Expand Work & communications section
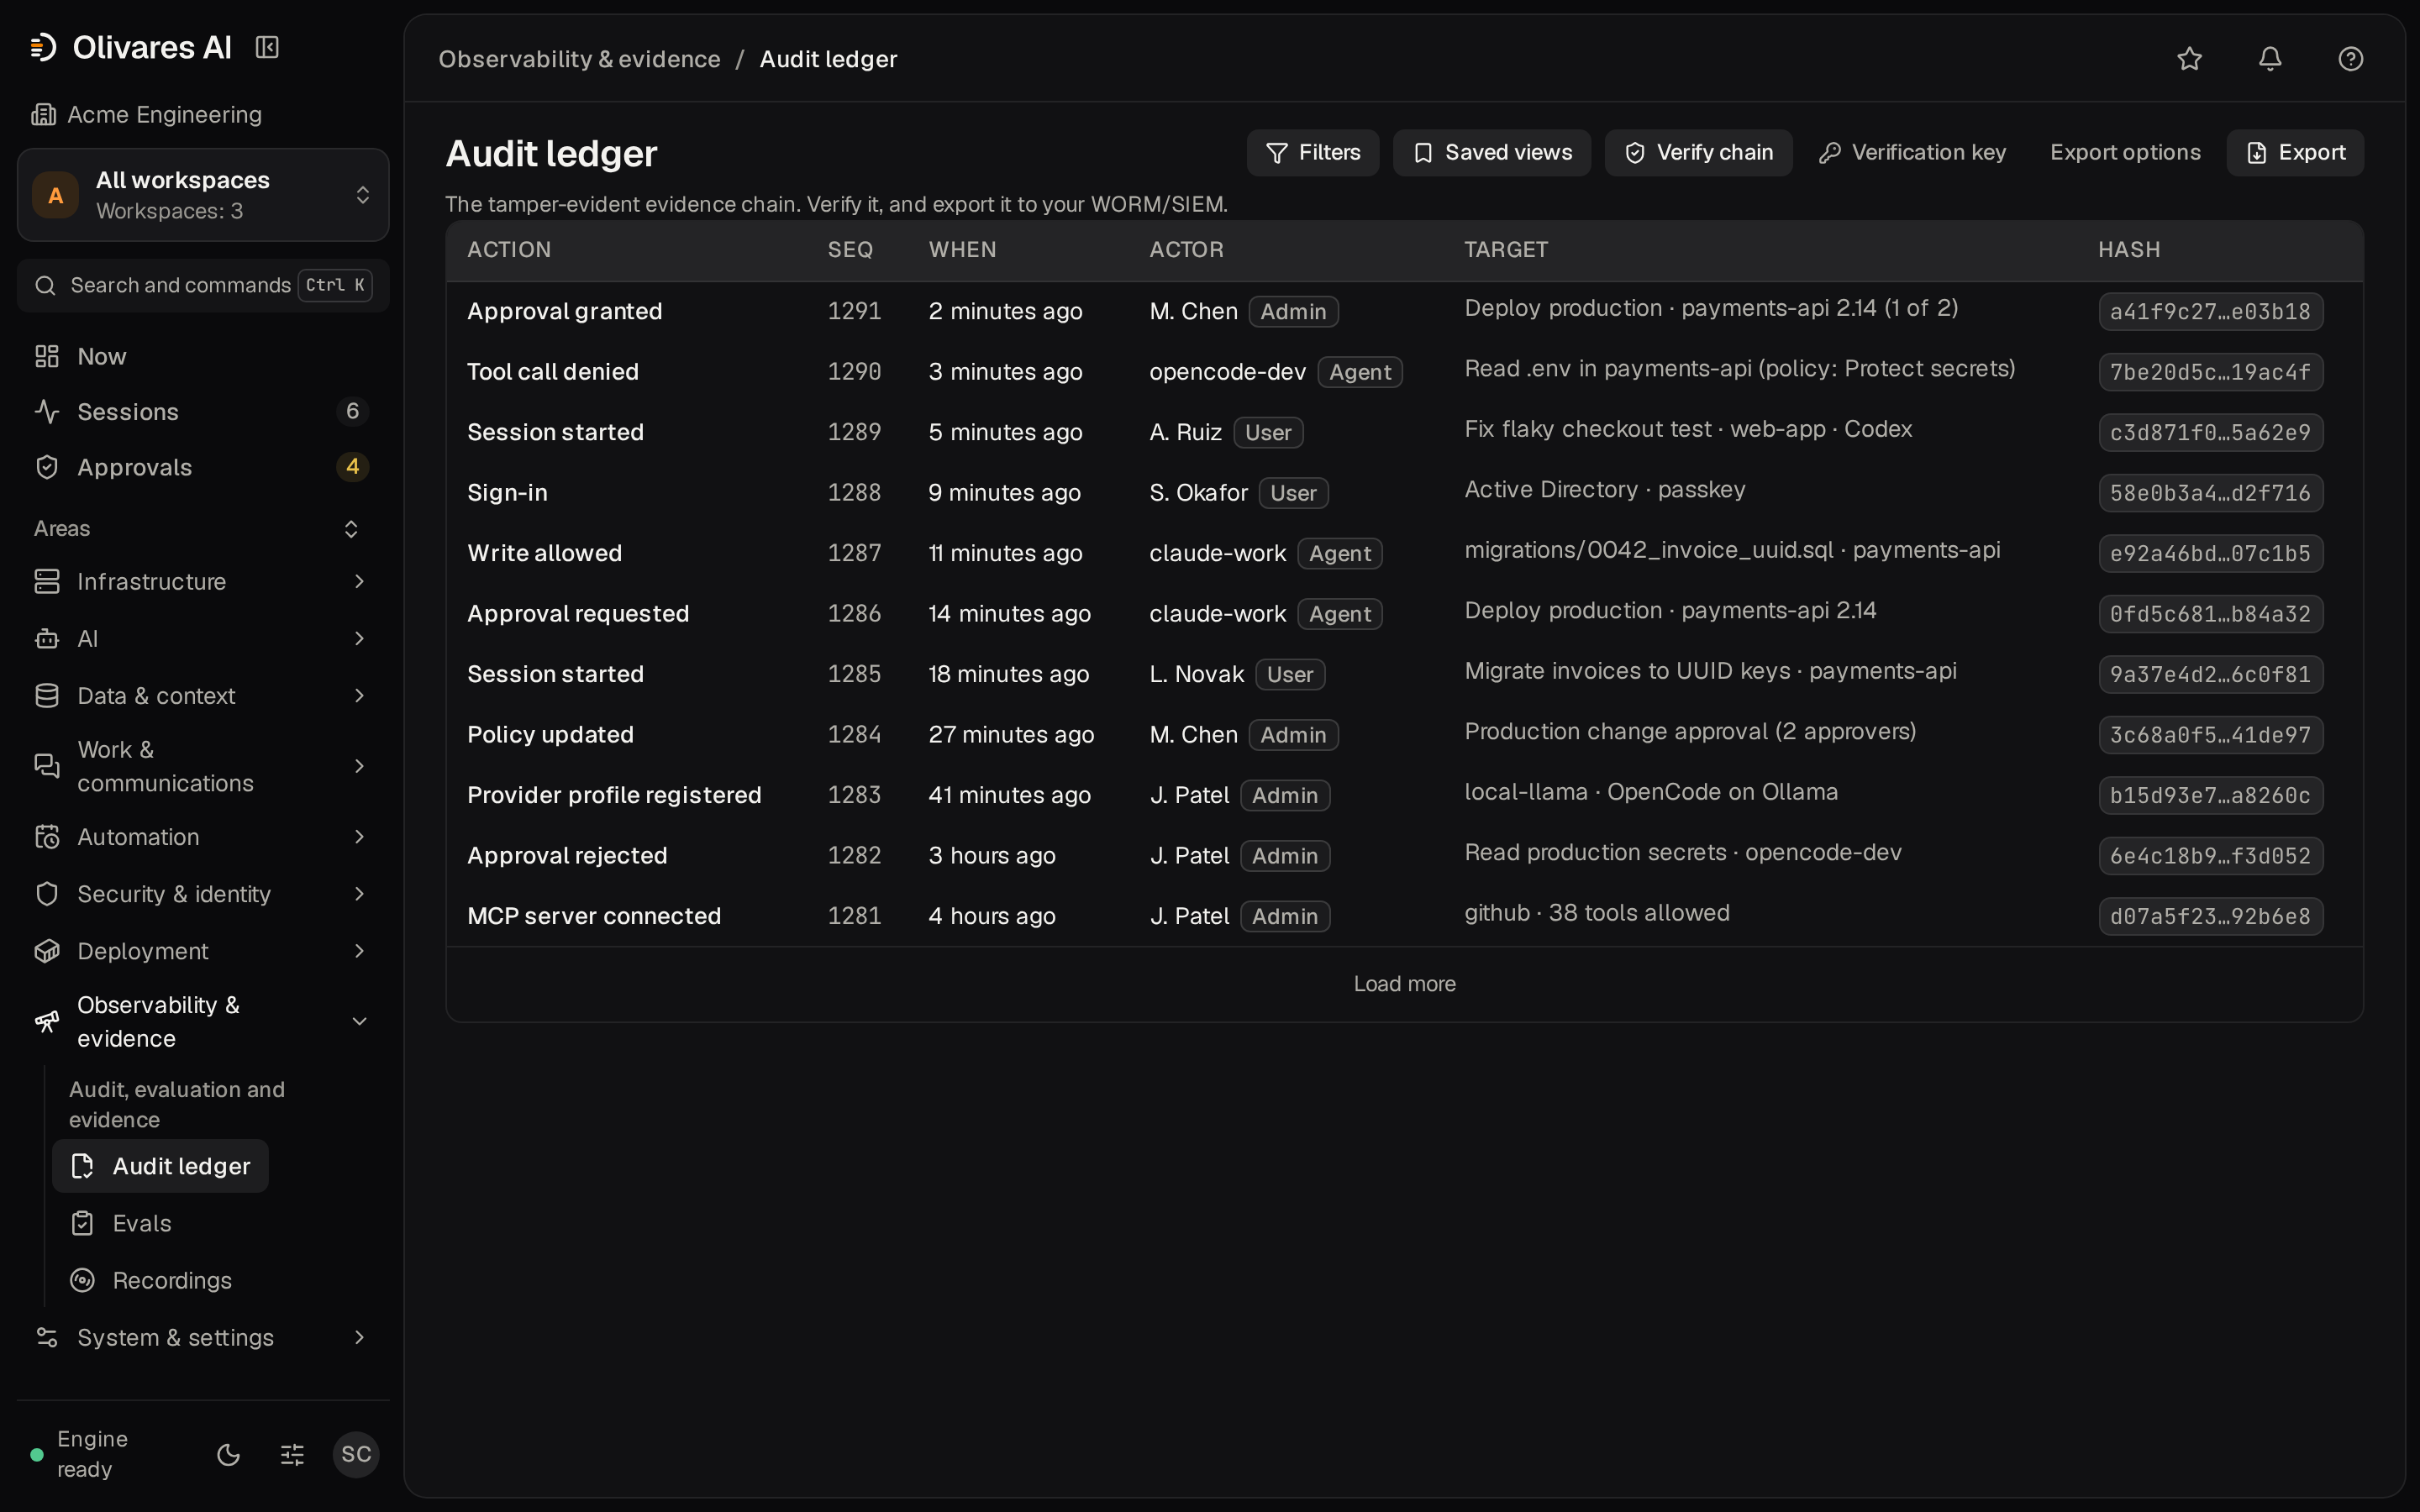 click(x=203, y=766)
